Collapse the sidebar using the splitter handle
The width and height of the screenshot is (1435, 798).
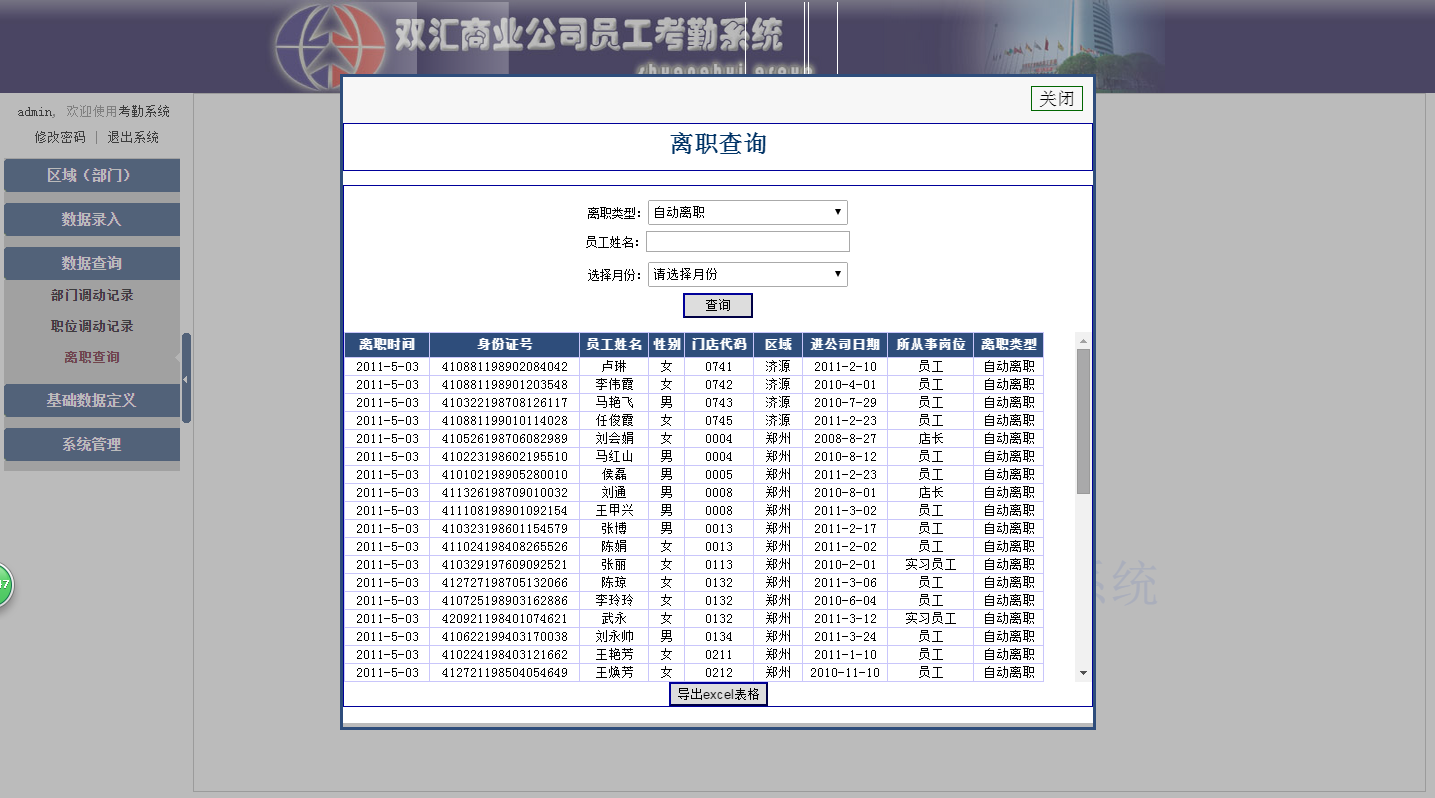pyautogui.click(x=185, y=379)
